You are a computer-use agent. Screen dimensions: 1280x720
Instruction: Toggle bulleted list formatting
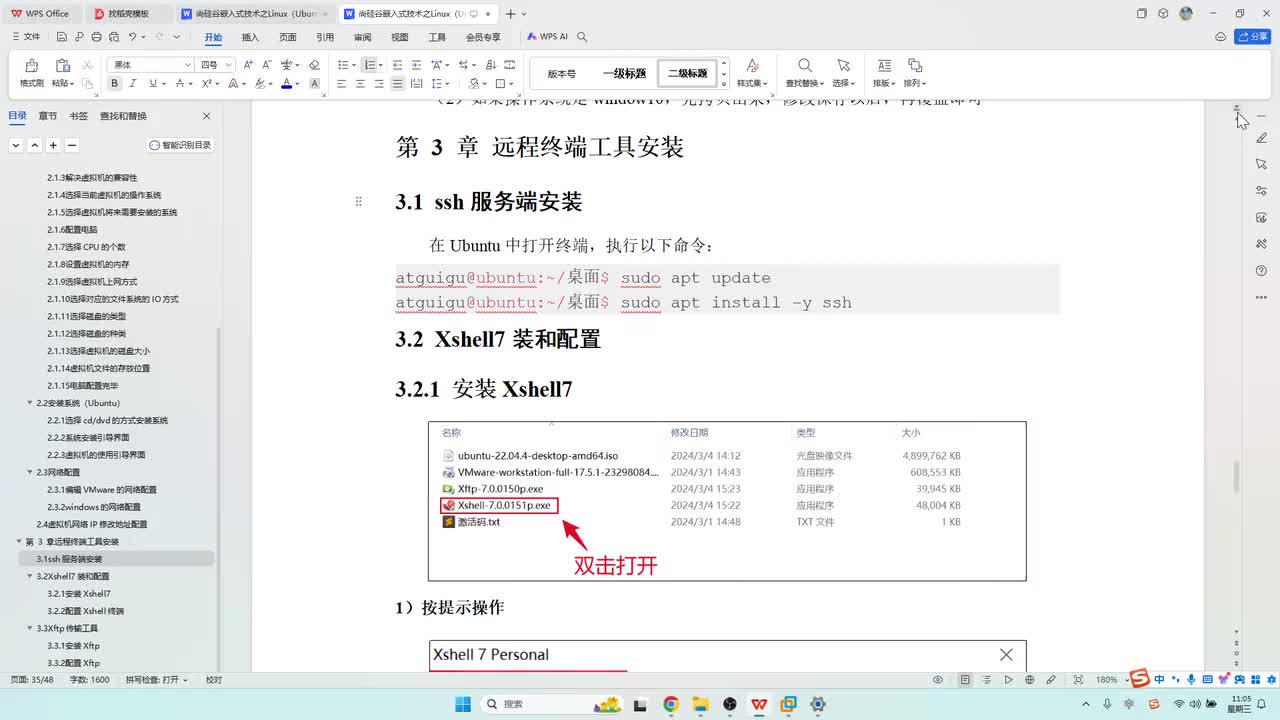[x=341, y=65]
